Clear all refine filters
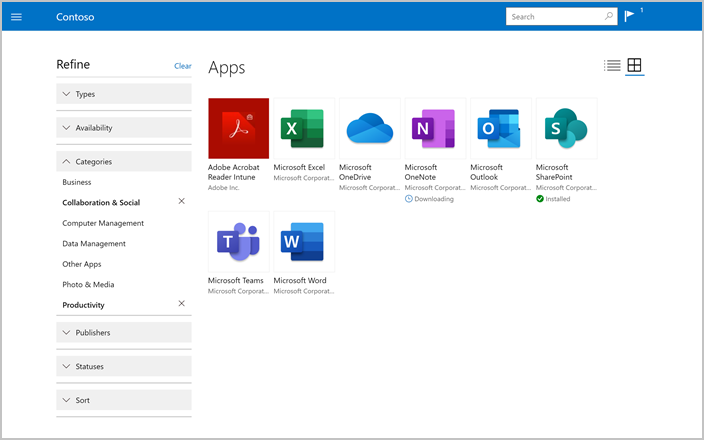704x440 pixels. (183, 66)
